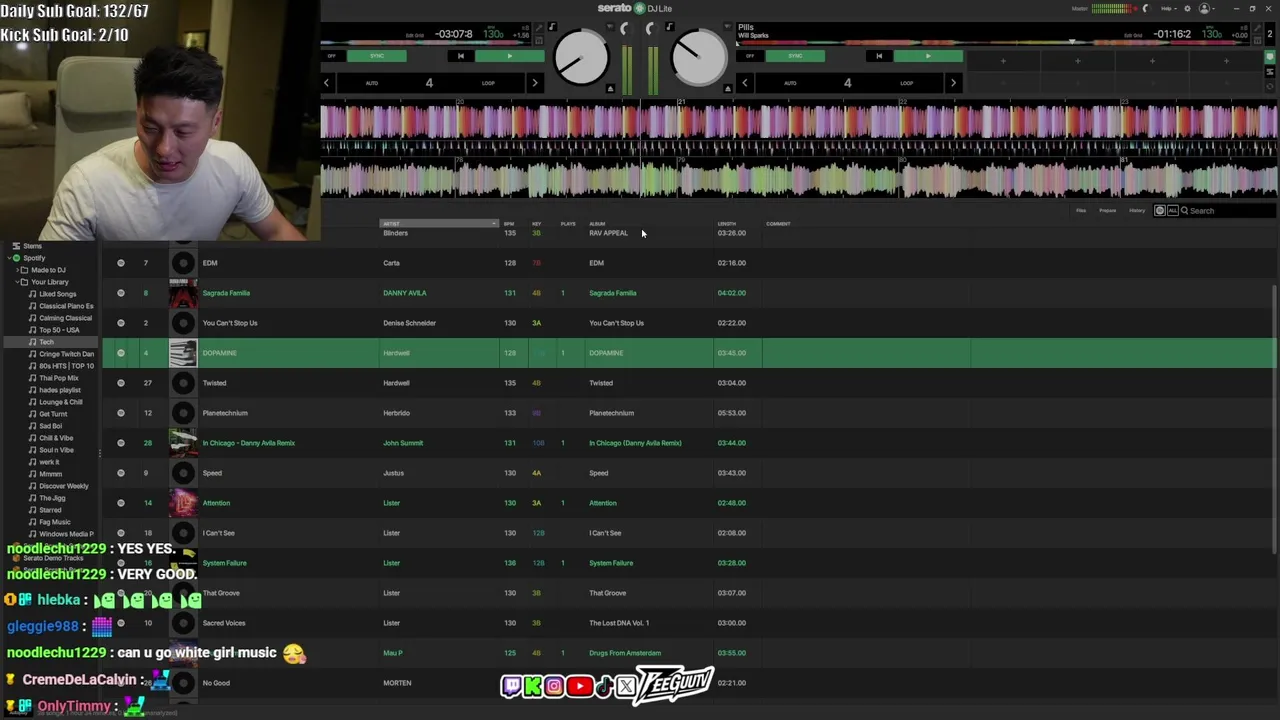The width and height of the screenshot is (1280, 720).
Task: Double the right deck auto loop size
Action: coord(953,83)
